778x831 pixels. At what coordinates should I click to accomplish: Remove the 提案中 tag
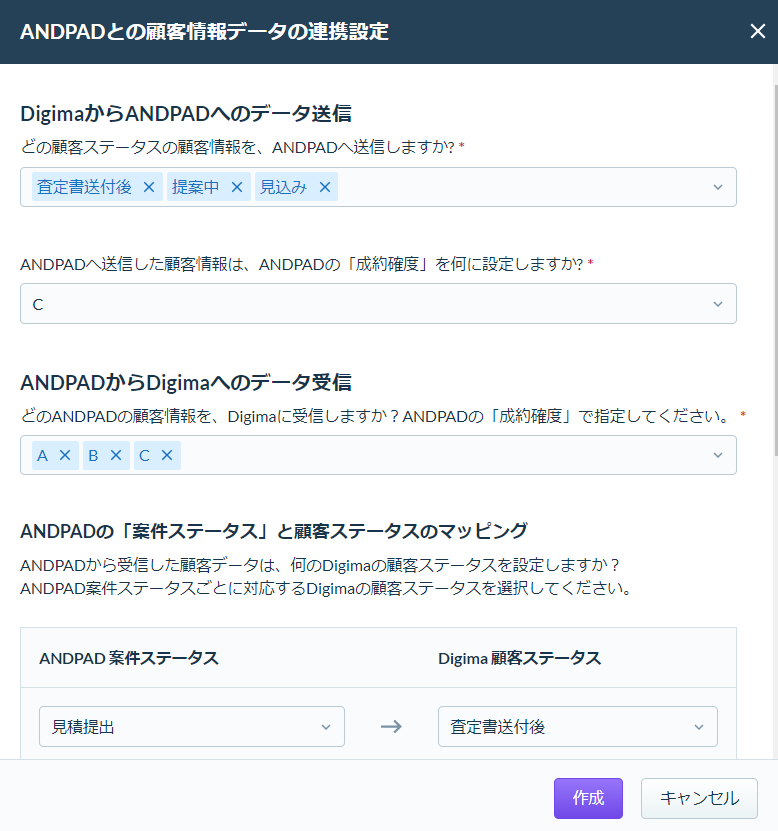(237, 187)
